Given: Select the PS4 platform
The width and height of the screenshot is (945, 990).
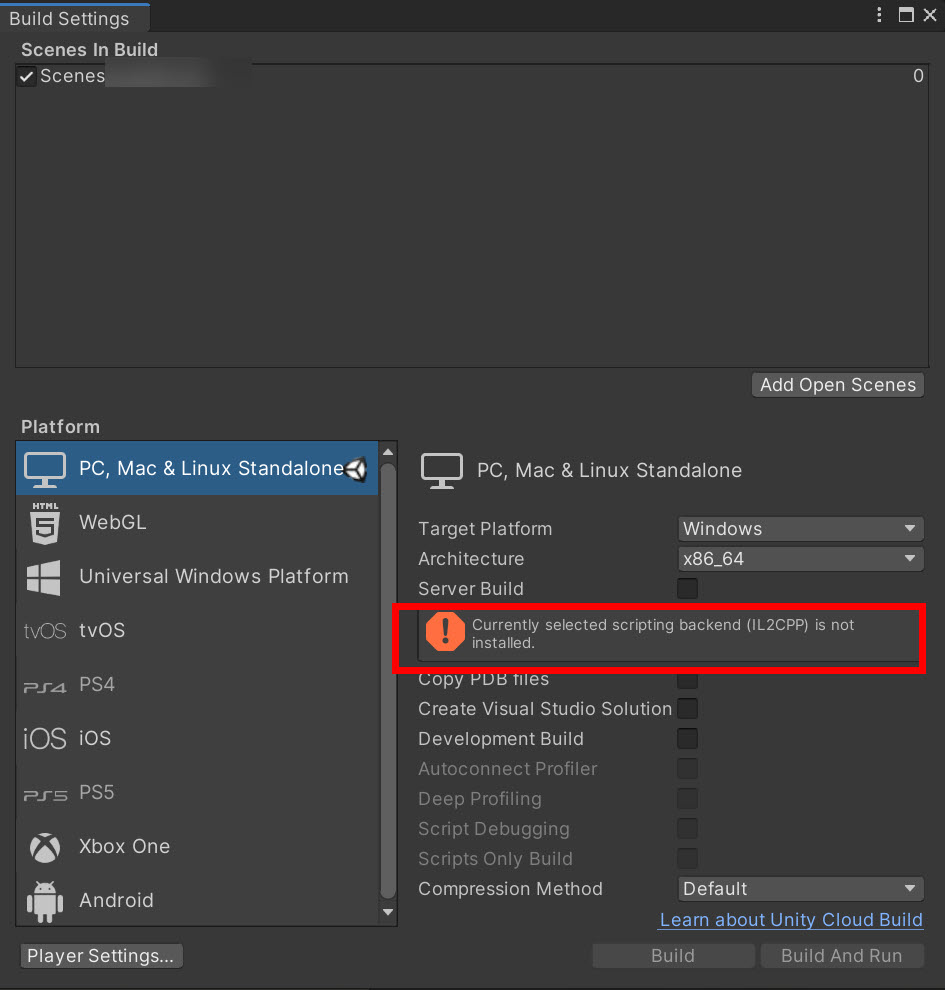Looking at the screenshot, I should point(197,684).
